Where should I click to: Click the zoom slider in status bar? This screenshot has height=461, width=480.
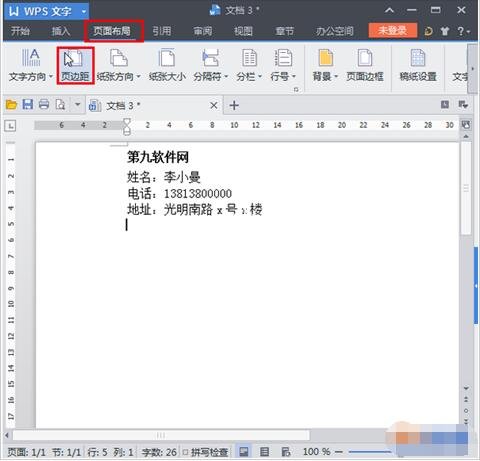tap(370, 452)
